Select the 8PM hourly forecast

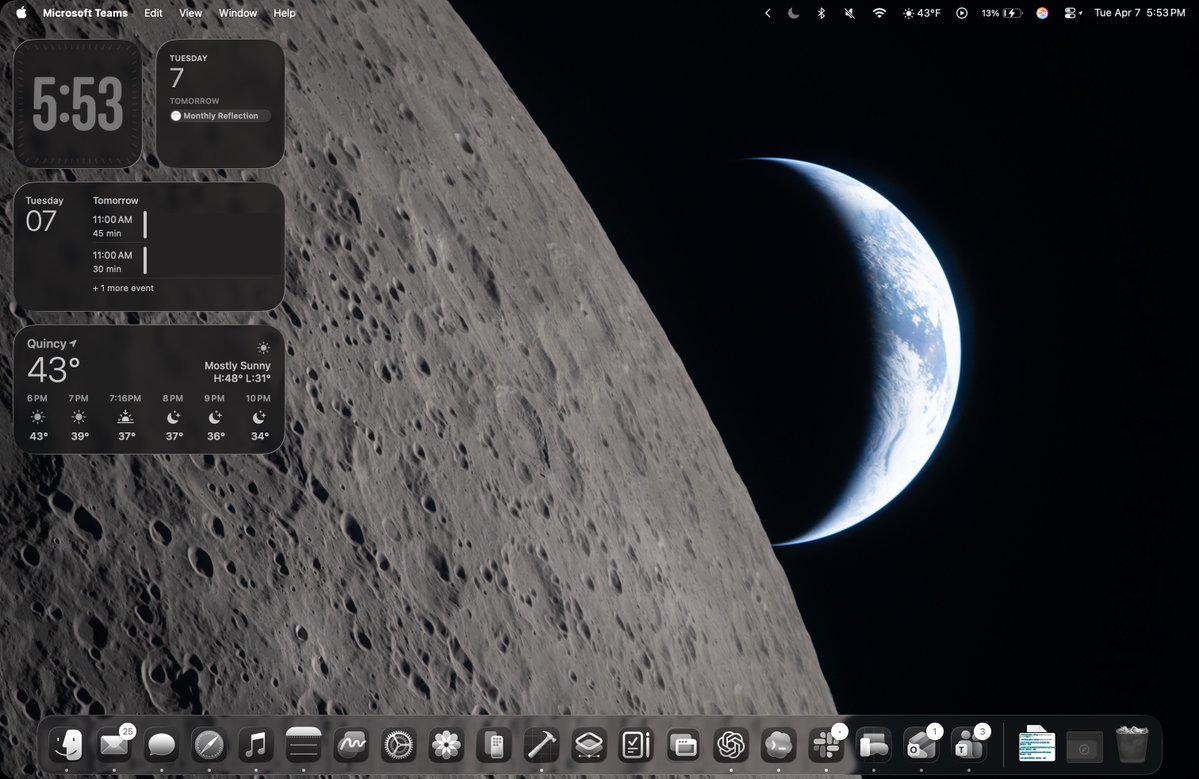tap(173, 419)
